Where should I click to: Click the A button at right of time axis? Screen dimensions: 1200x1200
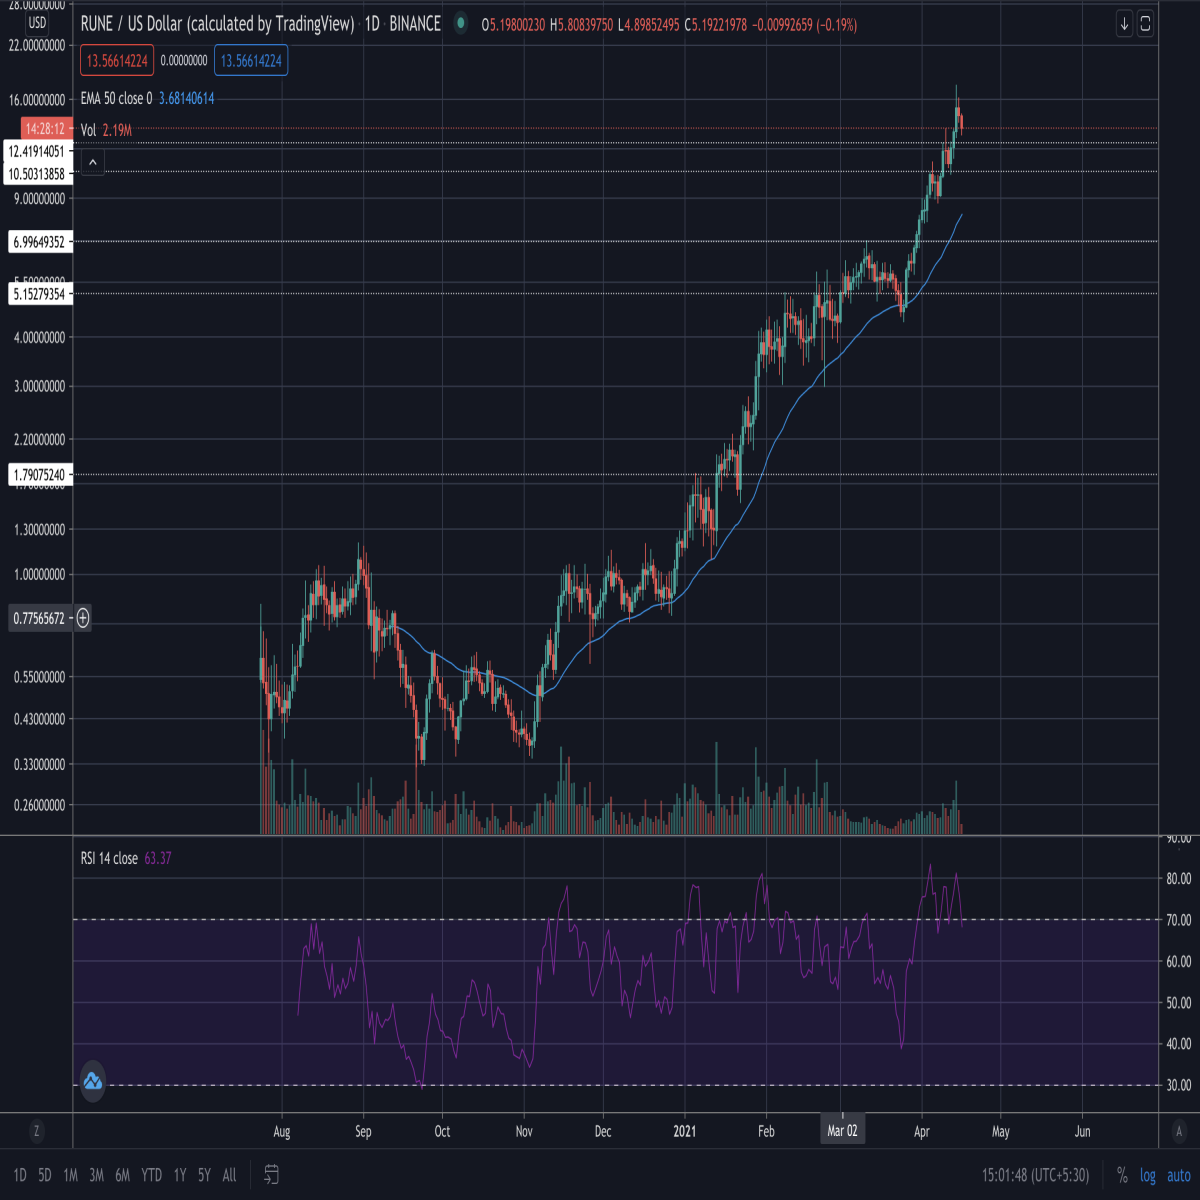coord(1179,1131)
